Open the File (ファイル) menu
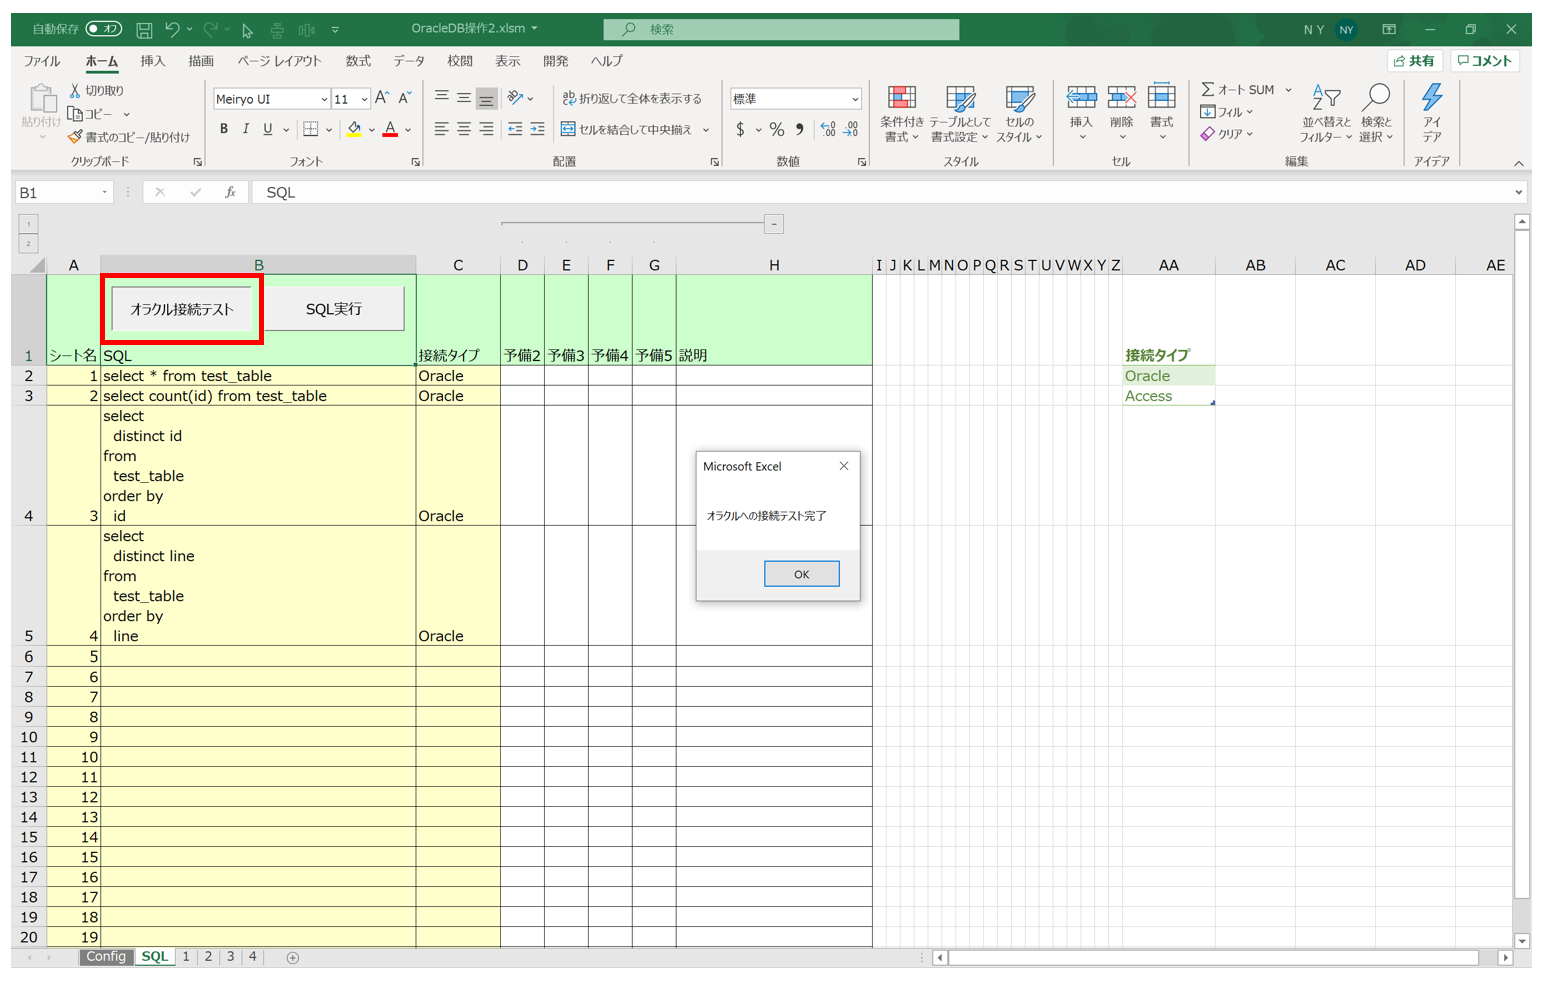1543x981 pixels. click(42, 61)
